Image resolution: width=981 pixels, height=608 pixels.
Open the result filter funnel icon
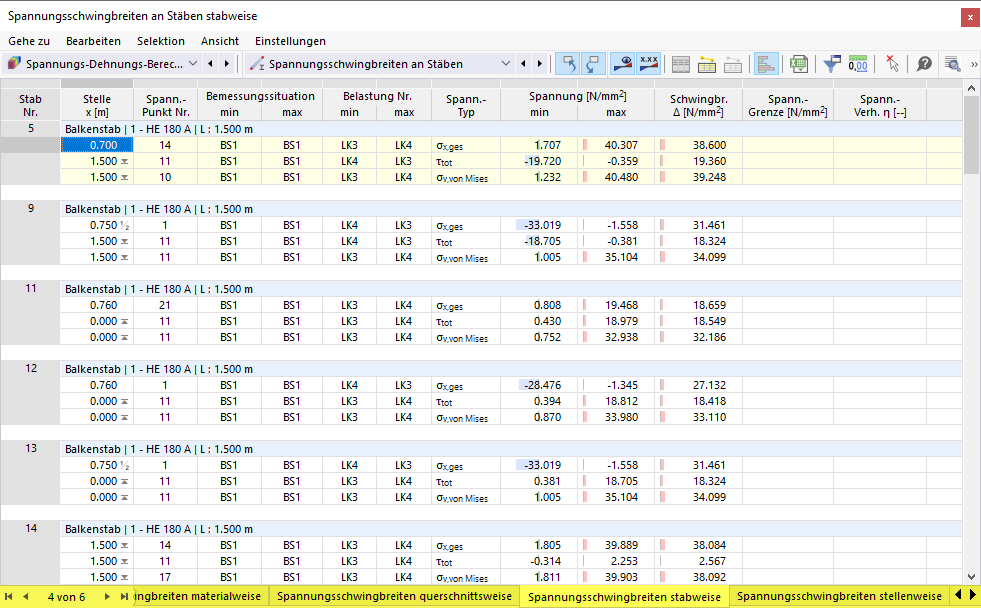click(x=831, y=64)
